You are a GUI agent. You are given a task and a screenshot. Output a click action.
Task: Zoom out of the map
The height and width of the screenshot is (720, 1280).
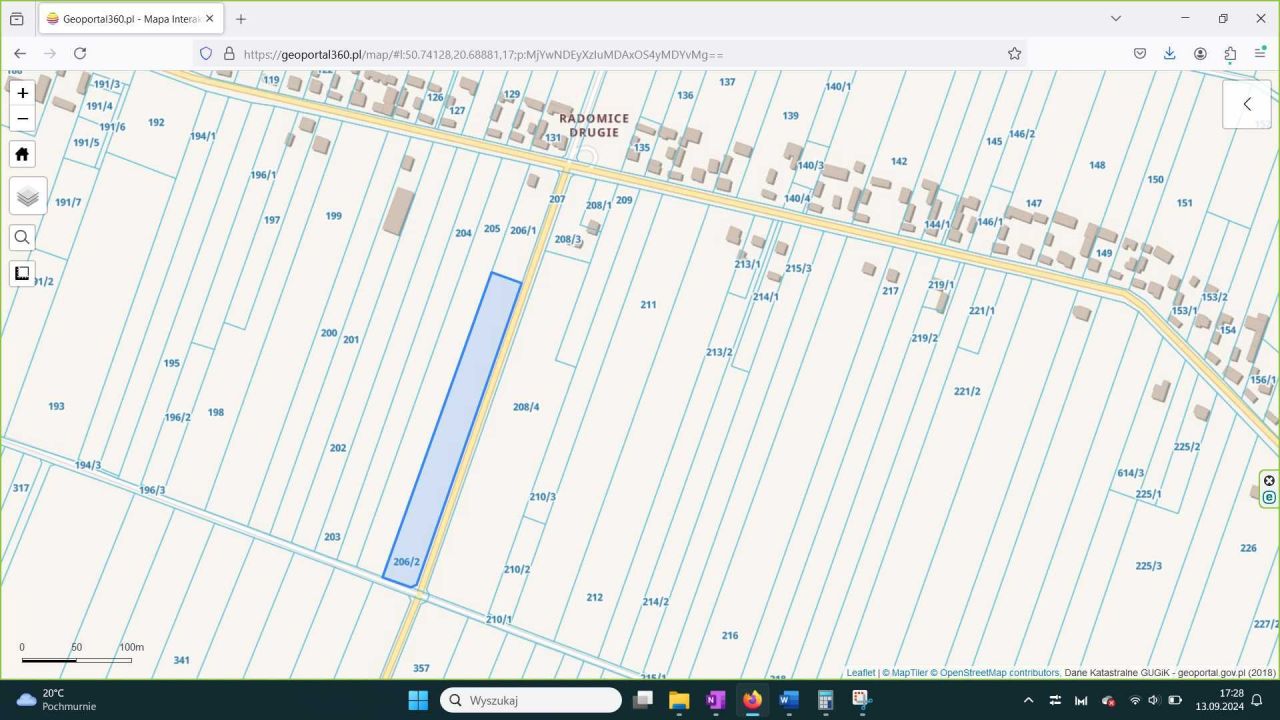pos(22,119)
